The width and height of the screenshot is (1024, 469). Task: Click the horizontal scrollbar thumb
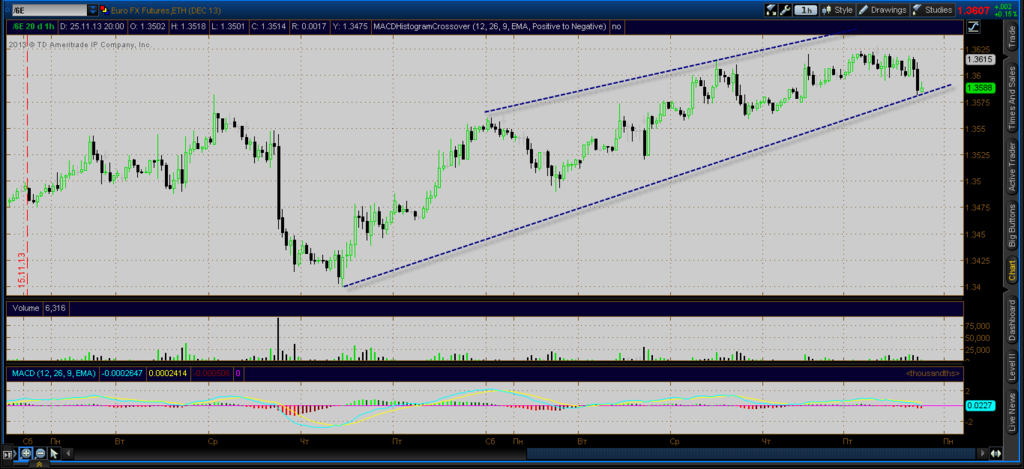(751, 453)
